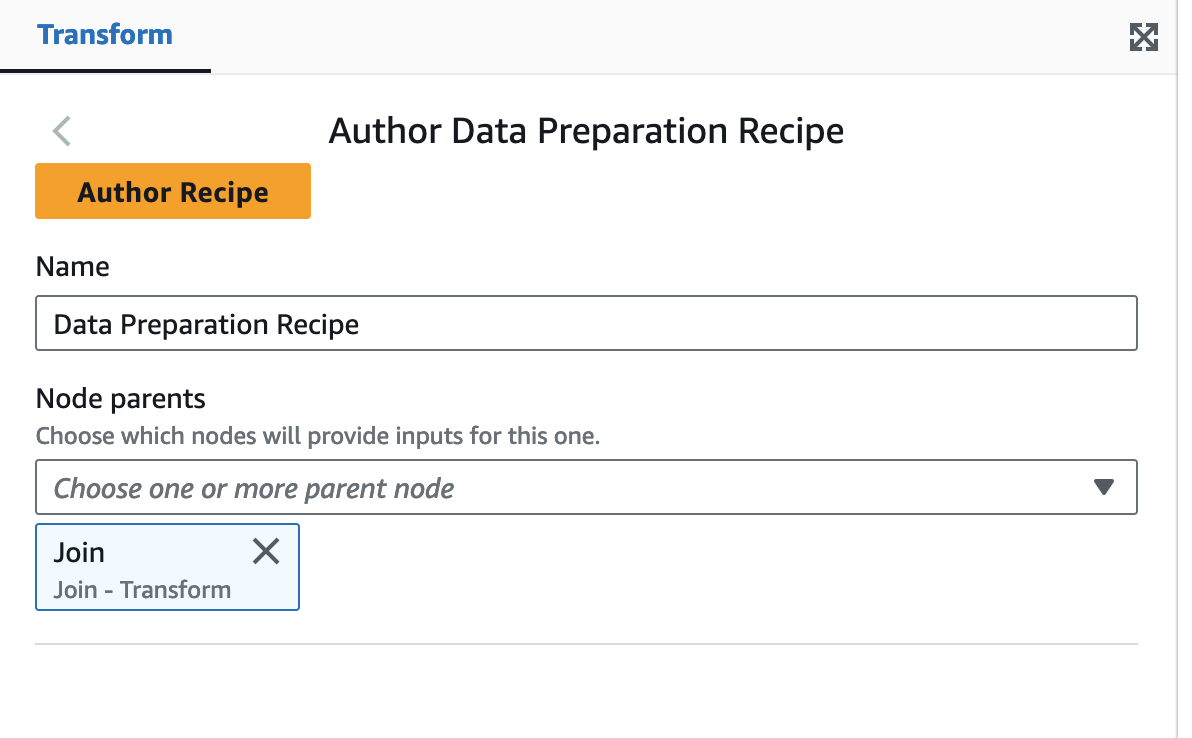Viewport: 1192px width, 738px height.
Task: Click the Data Preparation Recipe text value
Action: point(206,324)
